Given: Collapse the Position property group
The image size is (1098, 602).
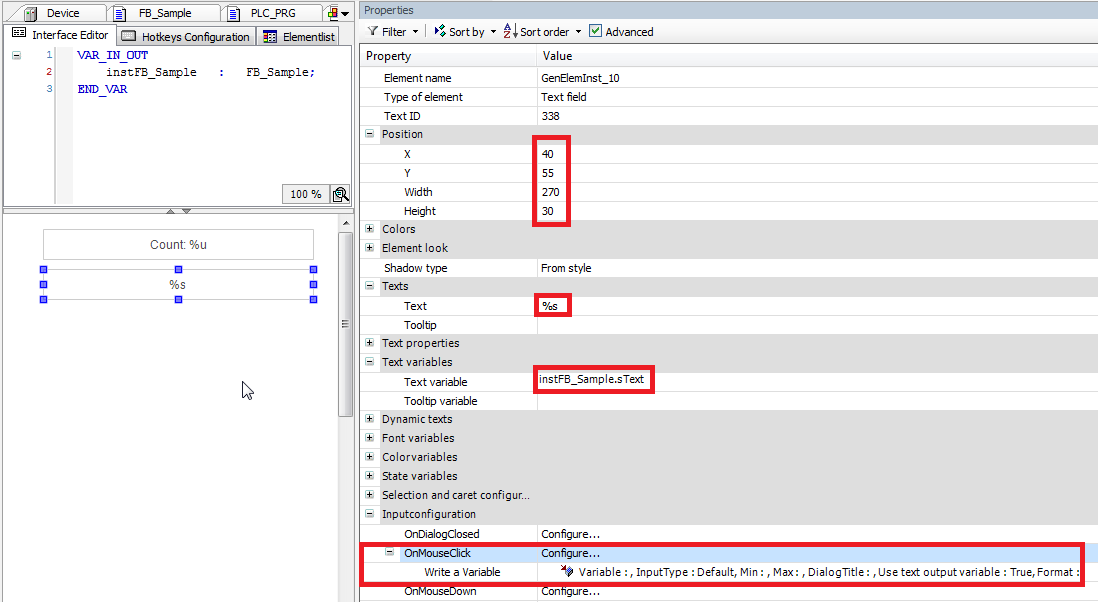Looking at the screenshot, I should pyautogui.click(x=370, y=134).
